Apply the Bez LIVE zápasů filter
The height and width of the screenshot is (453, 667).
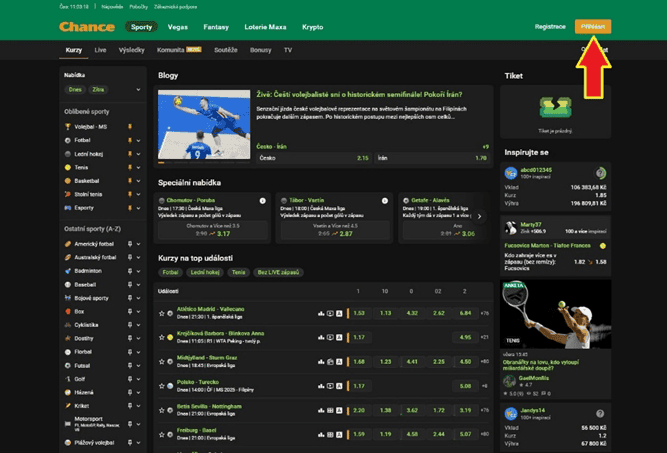point(278,272)
